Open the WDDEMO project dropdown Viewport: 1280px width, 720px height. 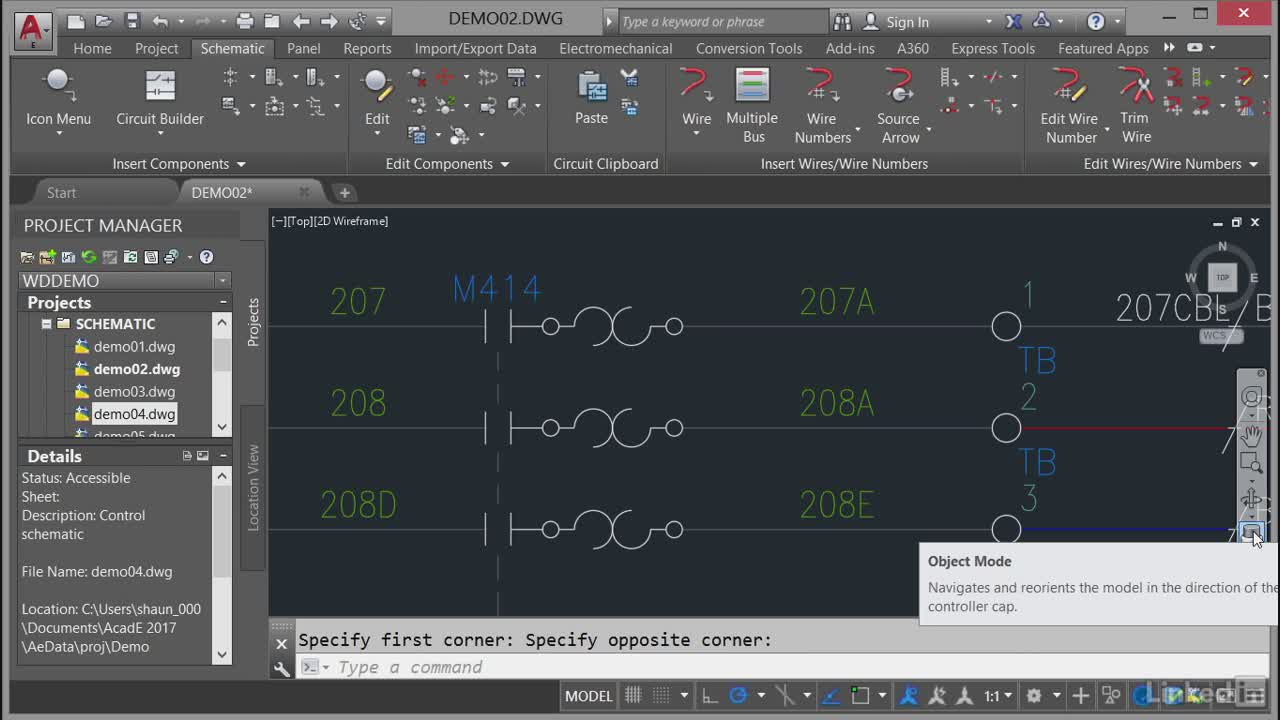[222, 281]
